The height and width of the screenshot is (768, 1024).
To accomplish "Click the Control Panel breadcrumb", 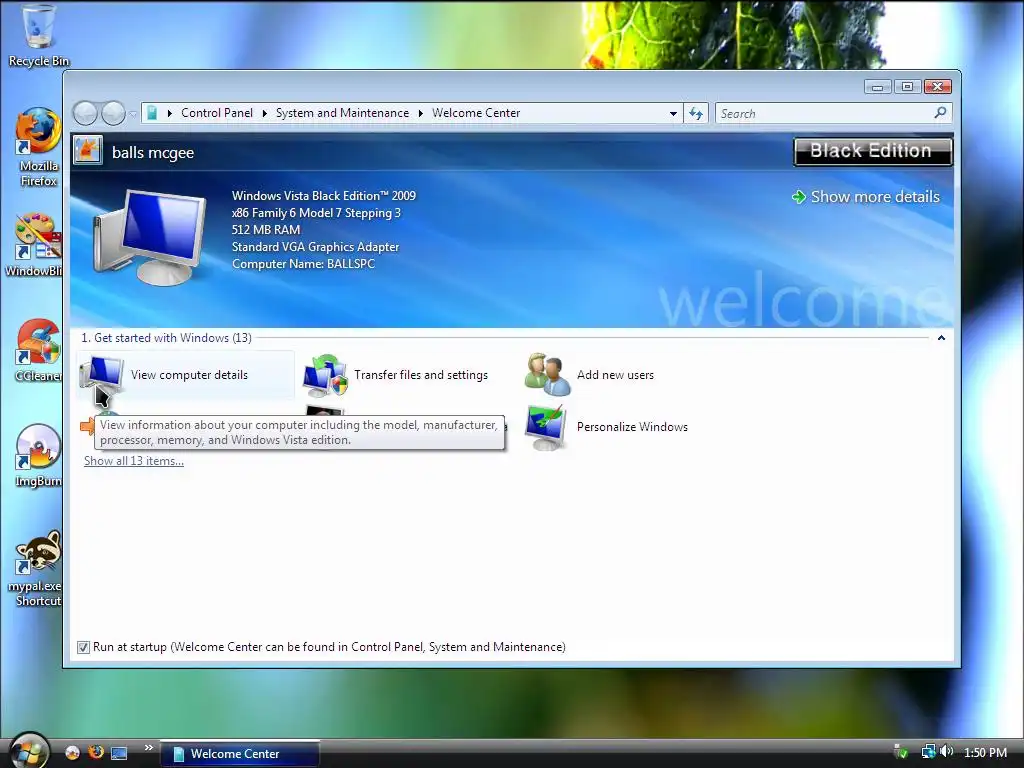I will [217, 113].
